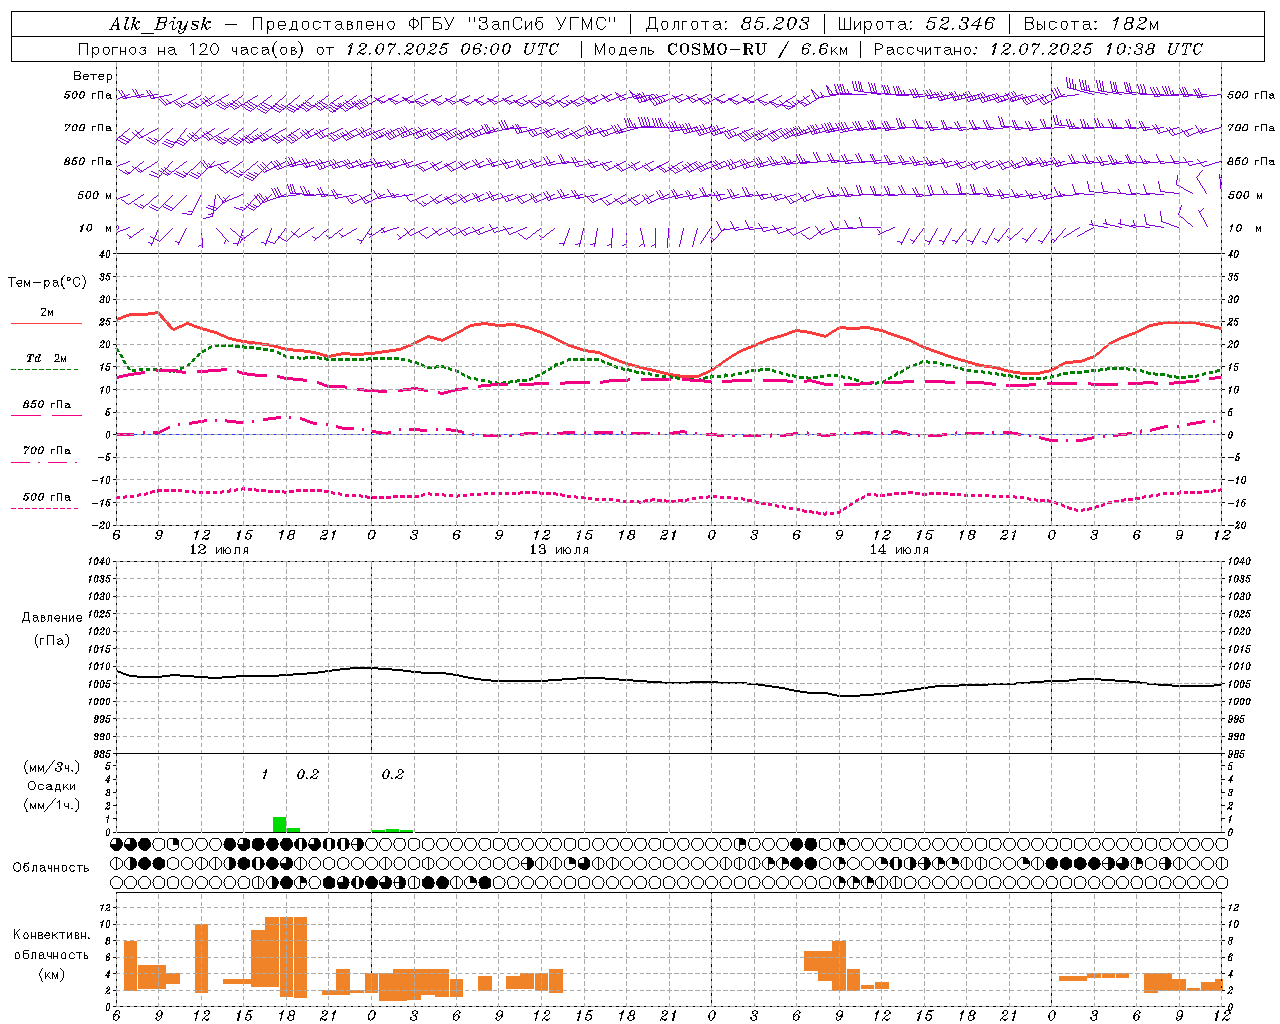This screenshot has height=1024, width=1280.
Task: Select the 'Долгота: 85.203' longitude value
Action: pyautogui.click(x=728, y=24)
